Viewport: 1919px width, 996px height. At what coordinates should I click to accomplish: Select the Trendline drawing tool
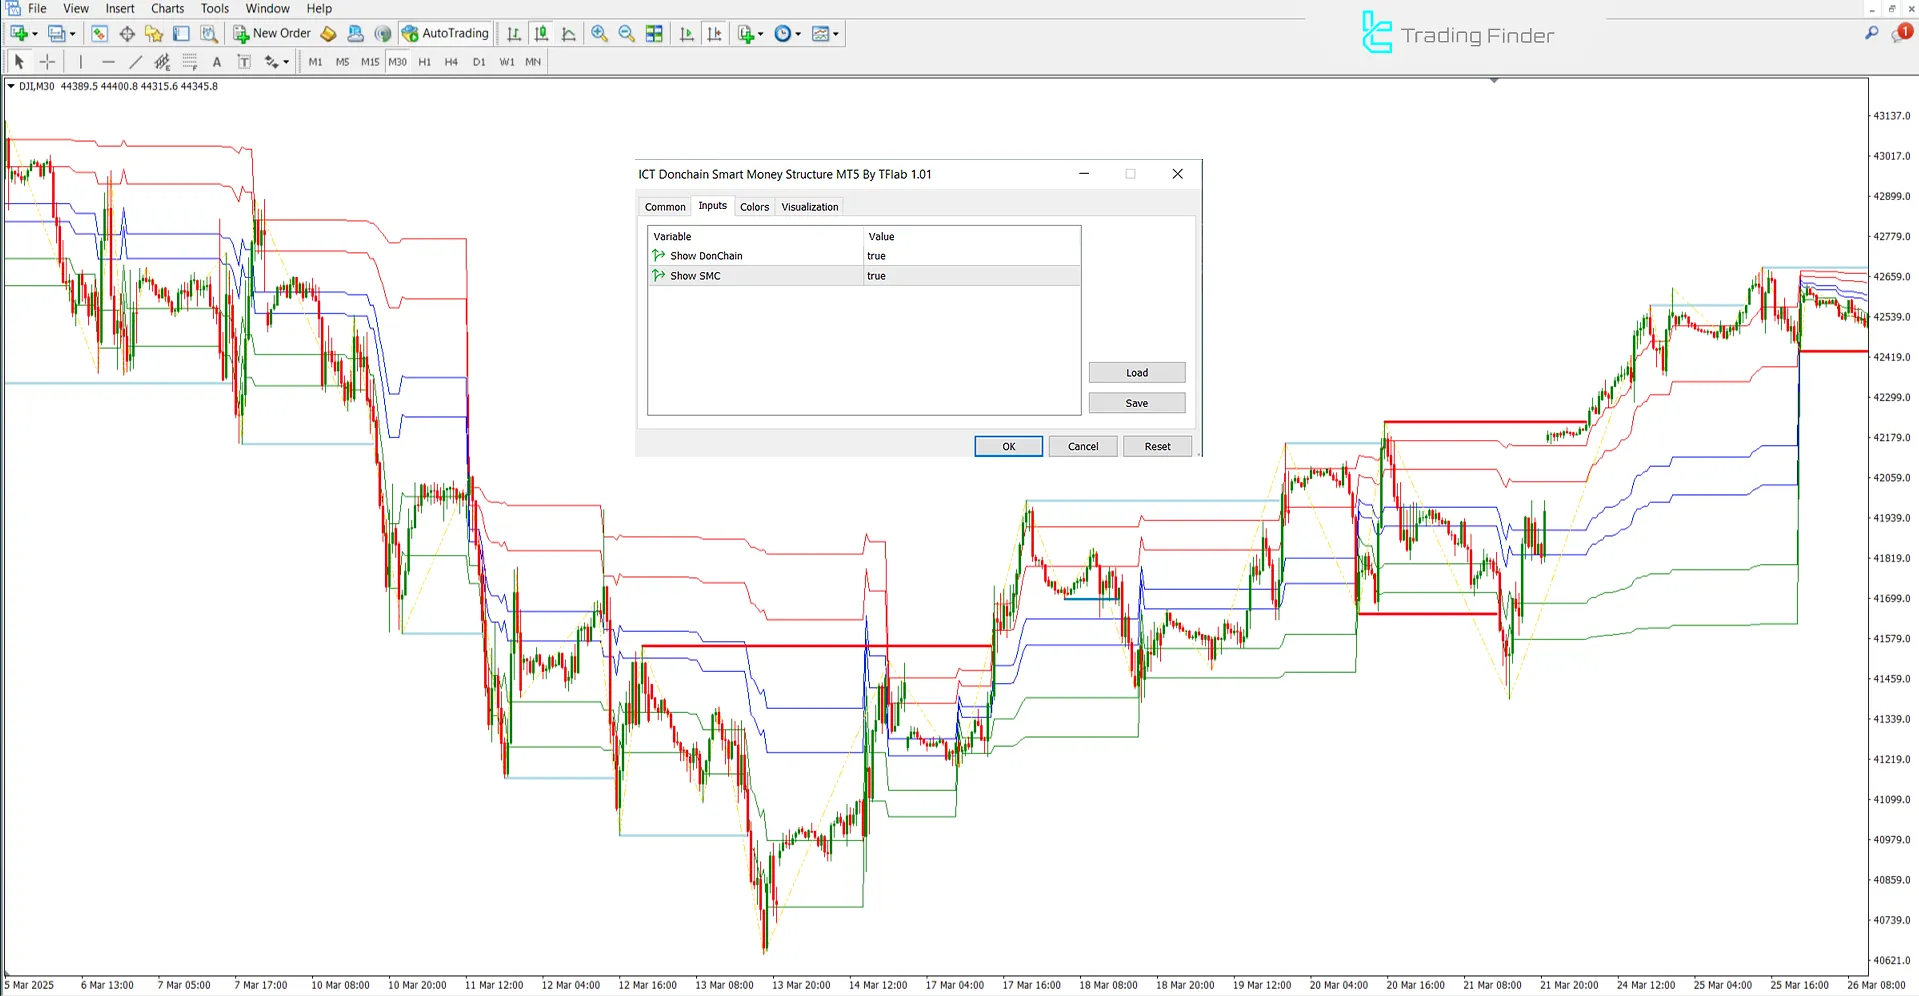[x=135, y=61]
